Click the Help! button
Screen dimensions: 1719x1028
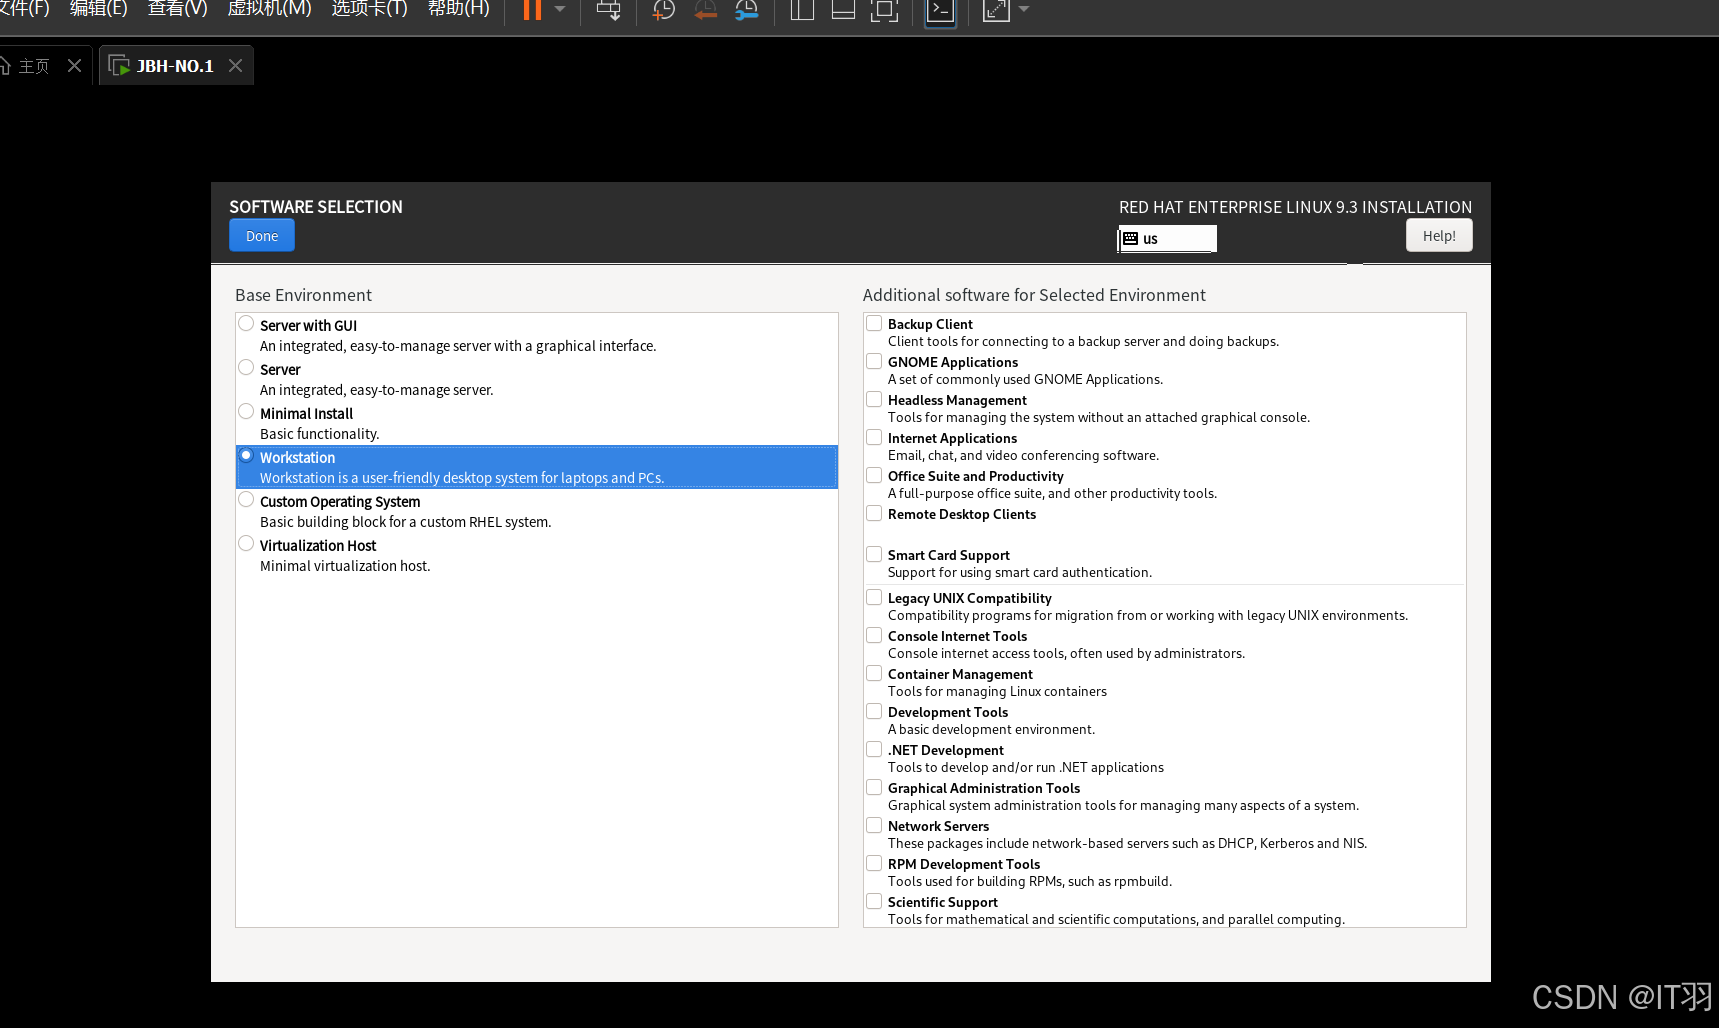[1439, 236]
